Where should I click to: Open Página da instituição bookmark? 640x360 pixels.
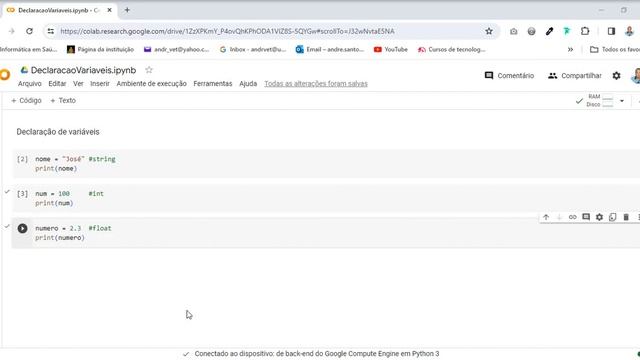pos(100,49)
